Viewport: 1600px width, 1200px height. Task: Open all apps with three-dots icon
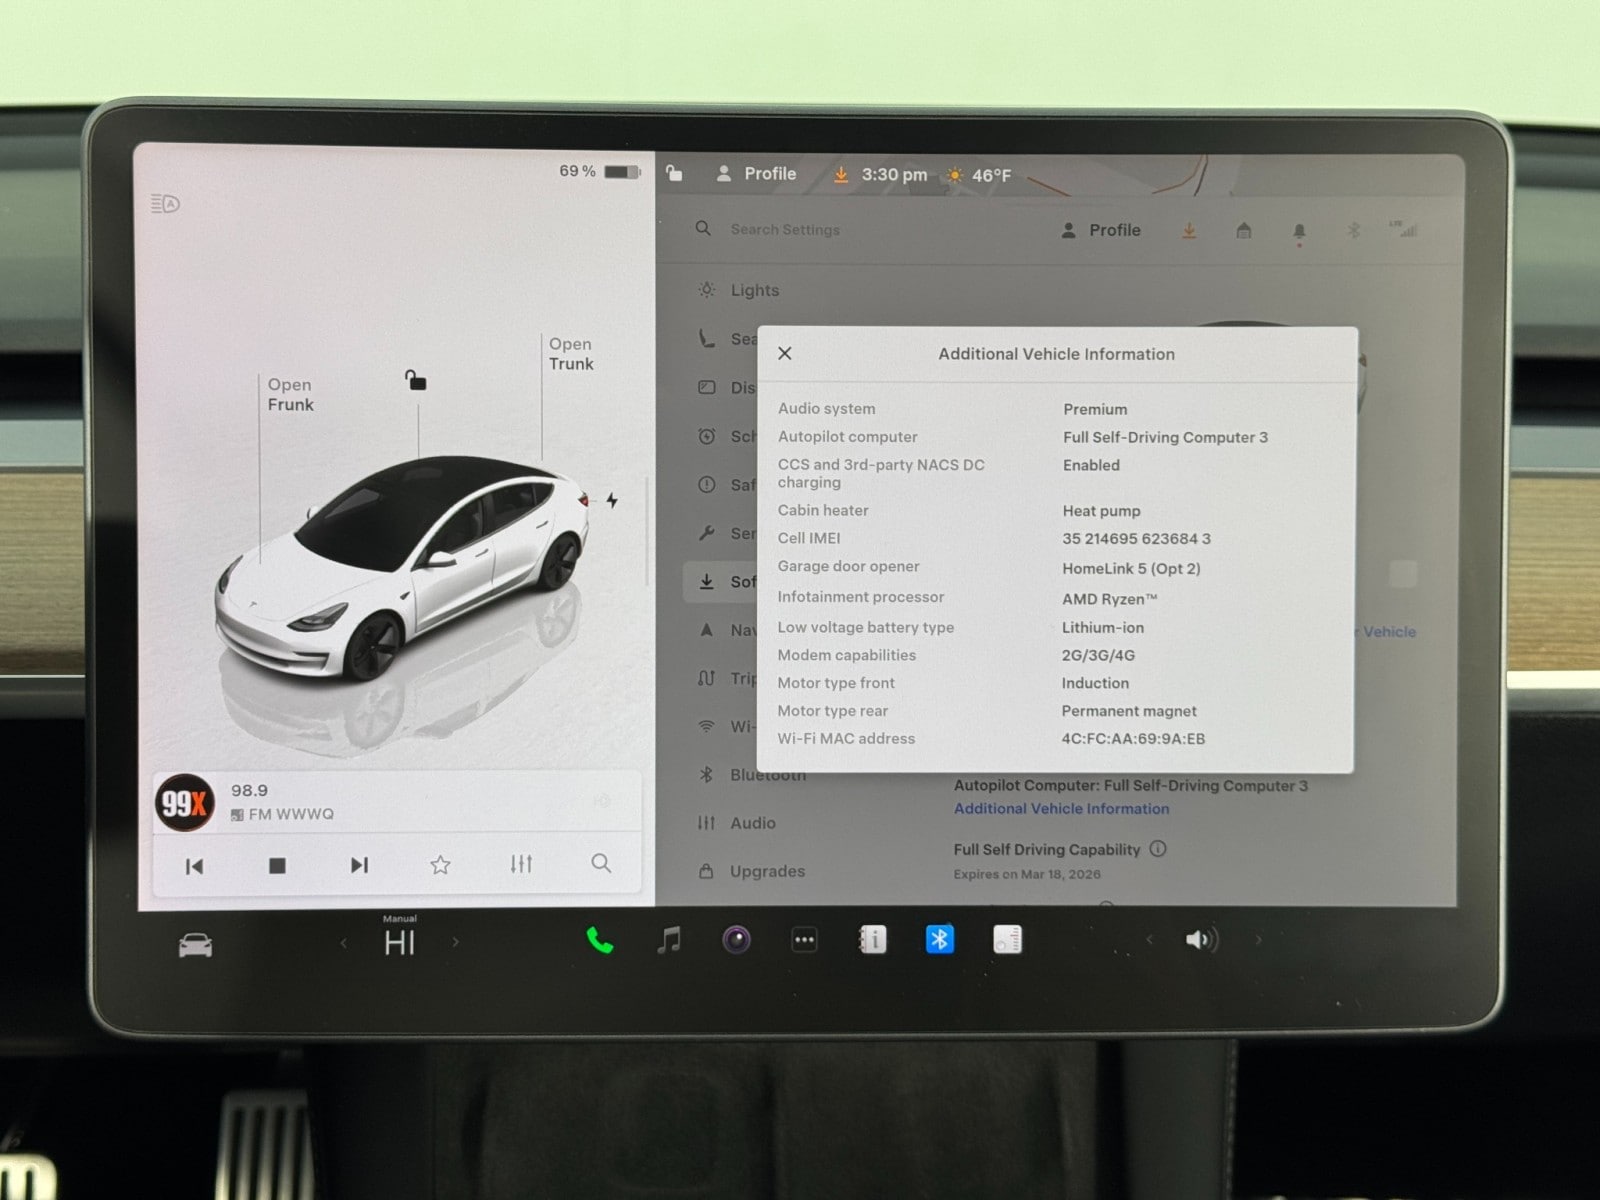point(804,940)
